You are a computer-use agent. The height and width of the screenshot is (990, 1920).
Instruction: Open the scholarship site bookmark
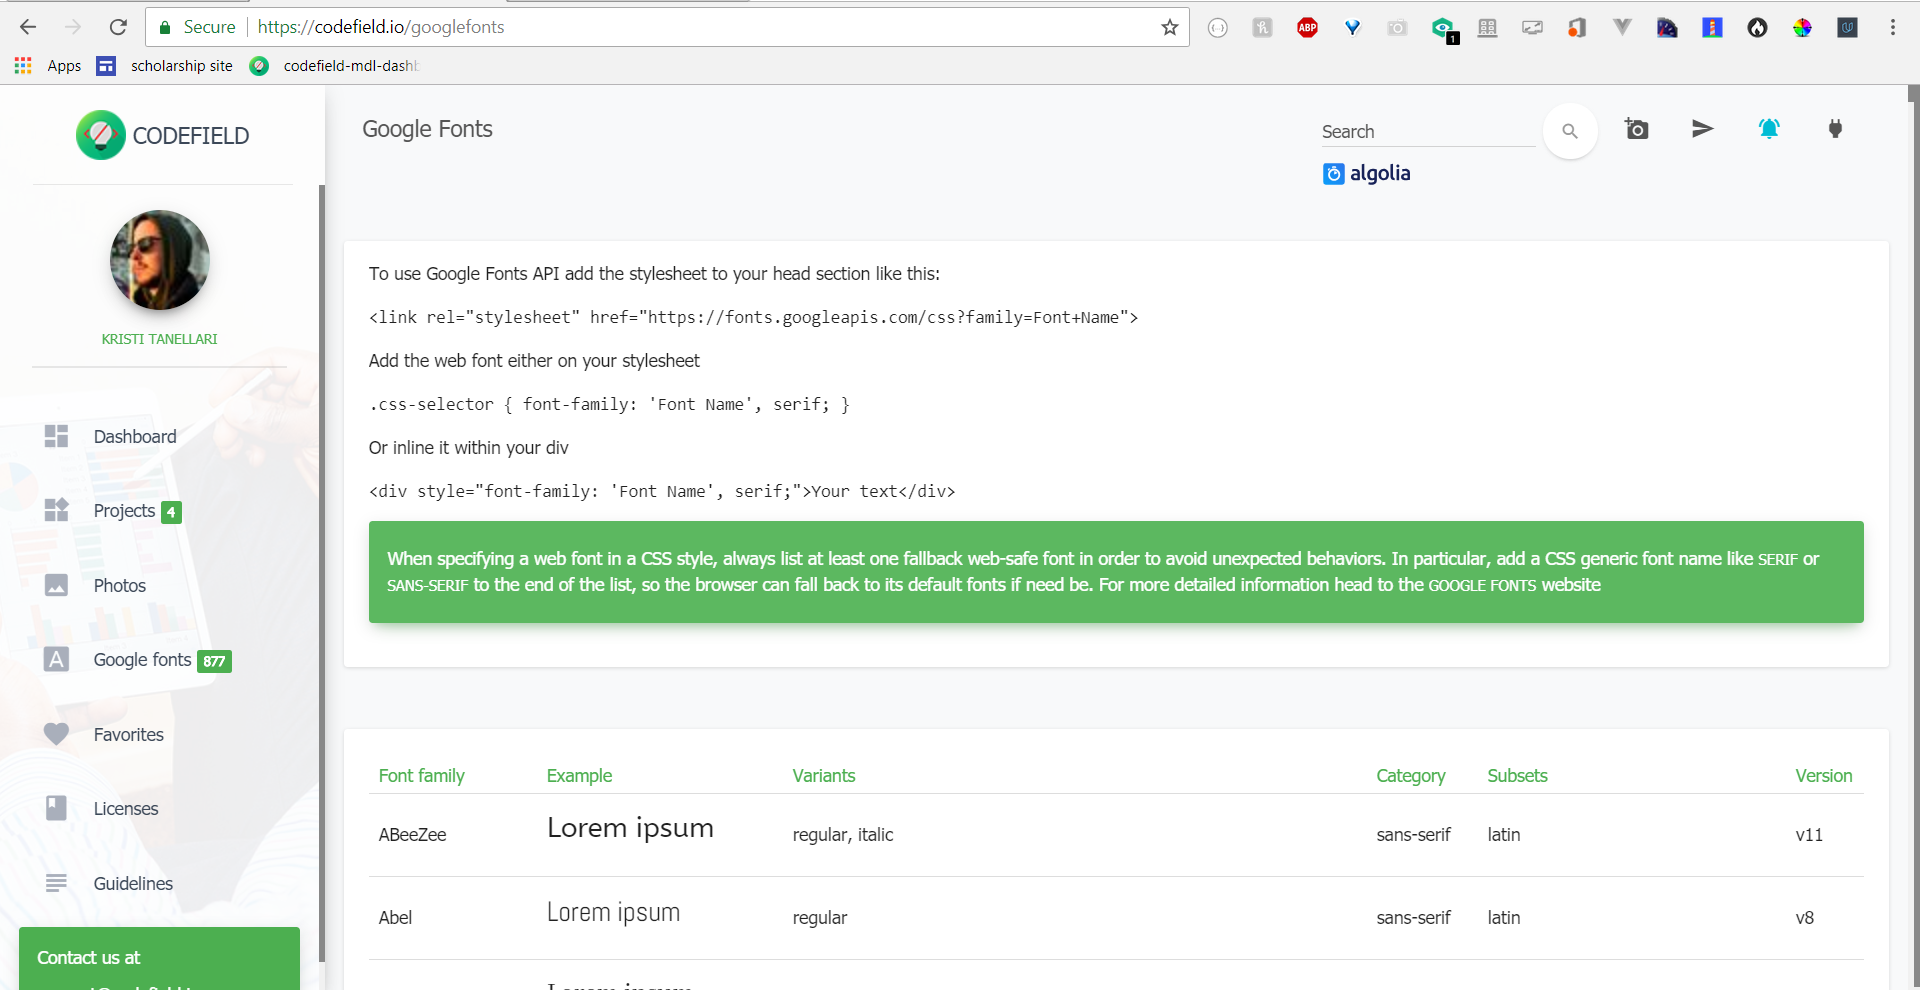coord(164,66)
